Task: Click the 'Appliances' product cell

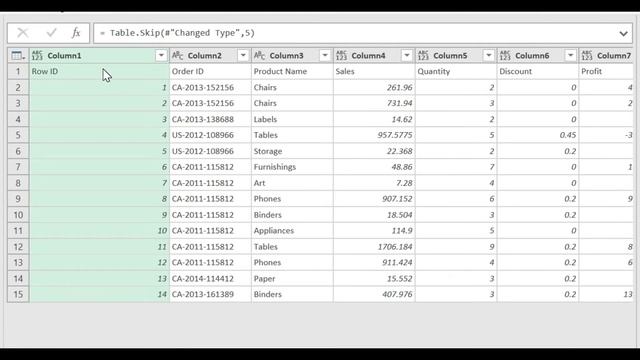Action: click(x=292, y=231)
